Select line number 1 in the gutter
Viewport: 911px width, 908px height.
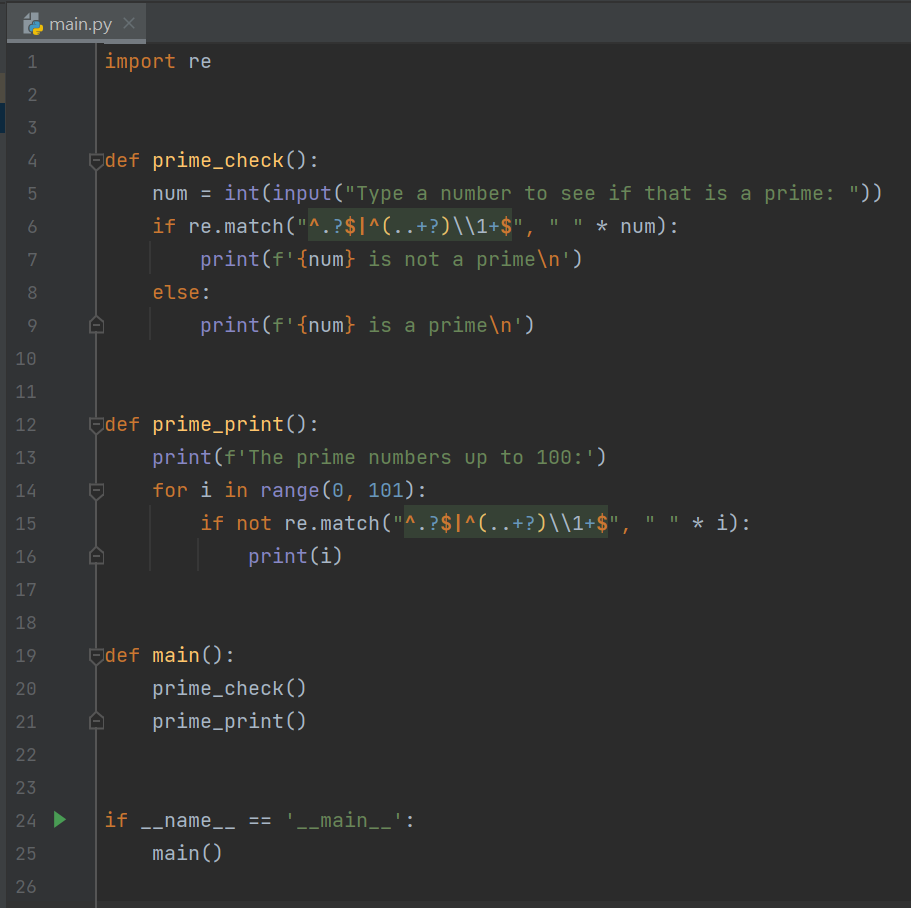pos(33,62)
